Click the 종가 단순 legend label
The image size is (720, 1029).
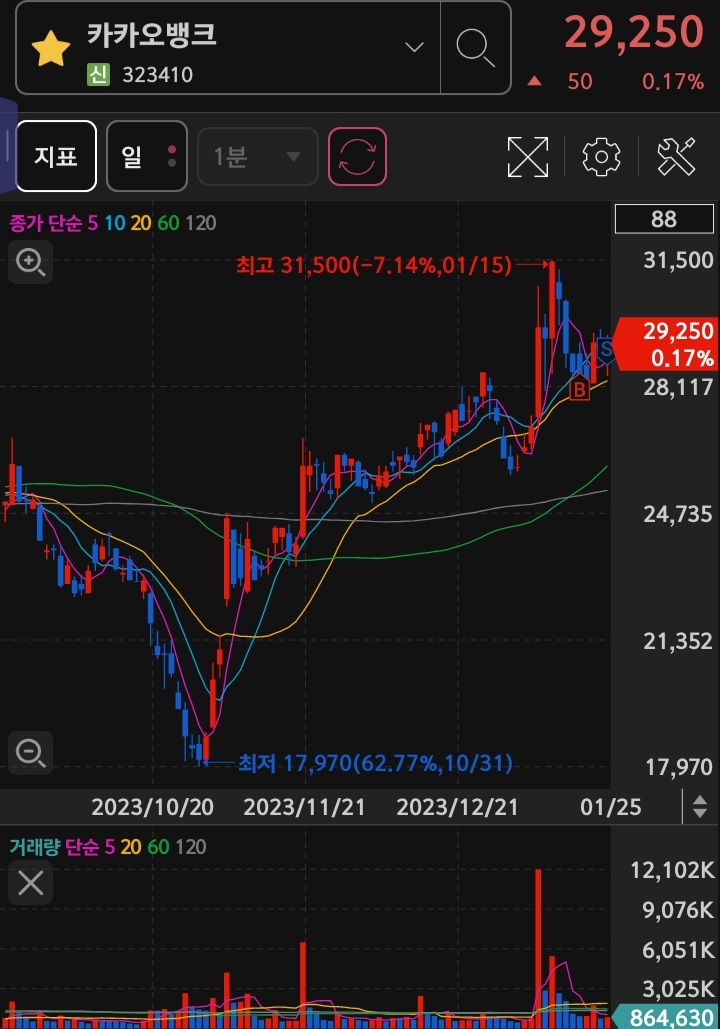pyautogui.click(x=45, y=223)
